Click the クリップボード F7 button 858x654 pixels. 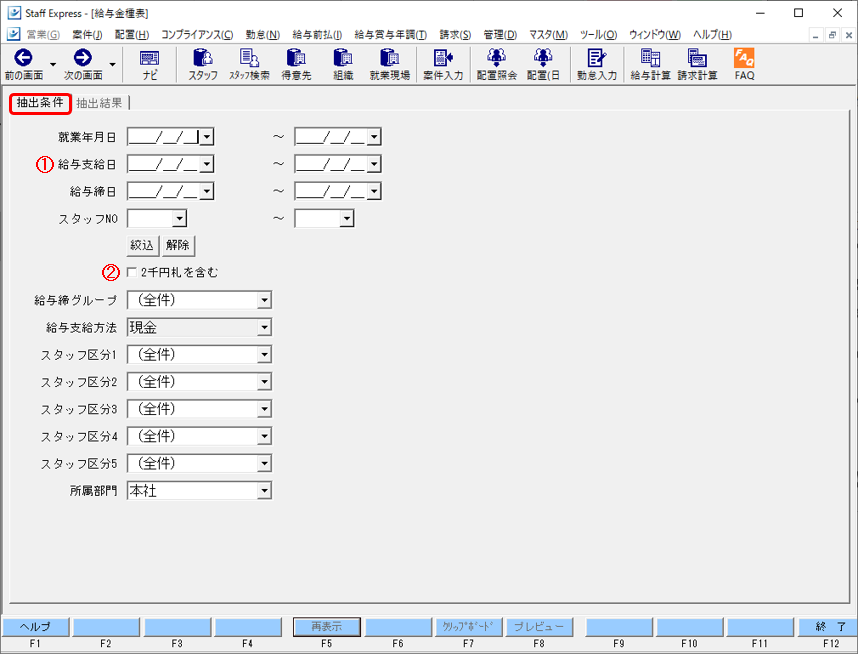pyautogui.click(x=468, y=627)
